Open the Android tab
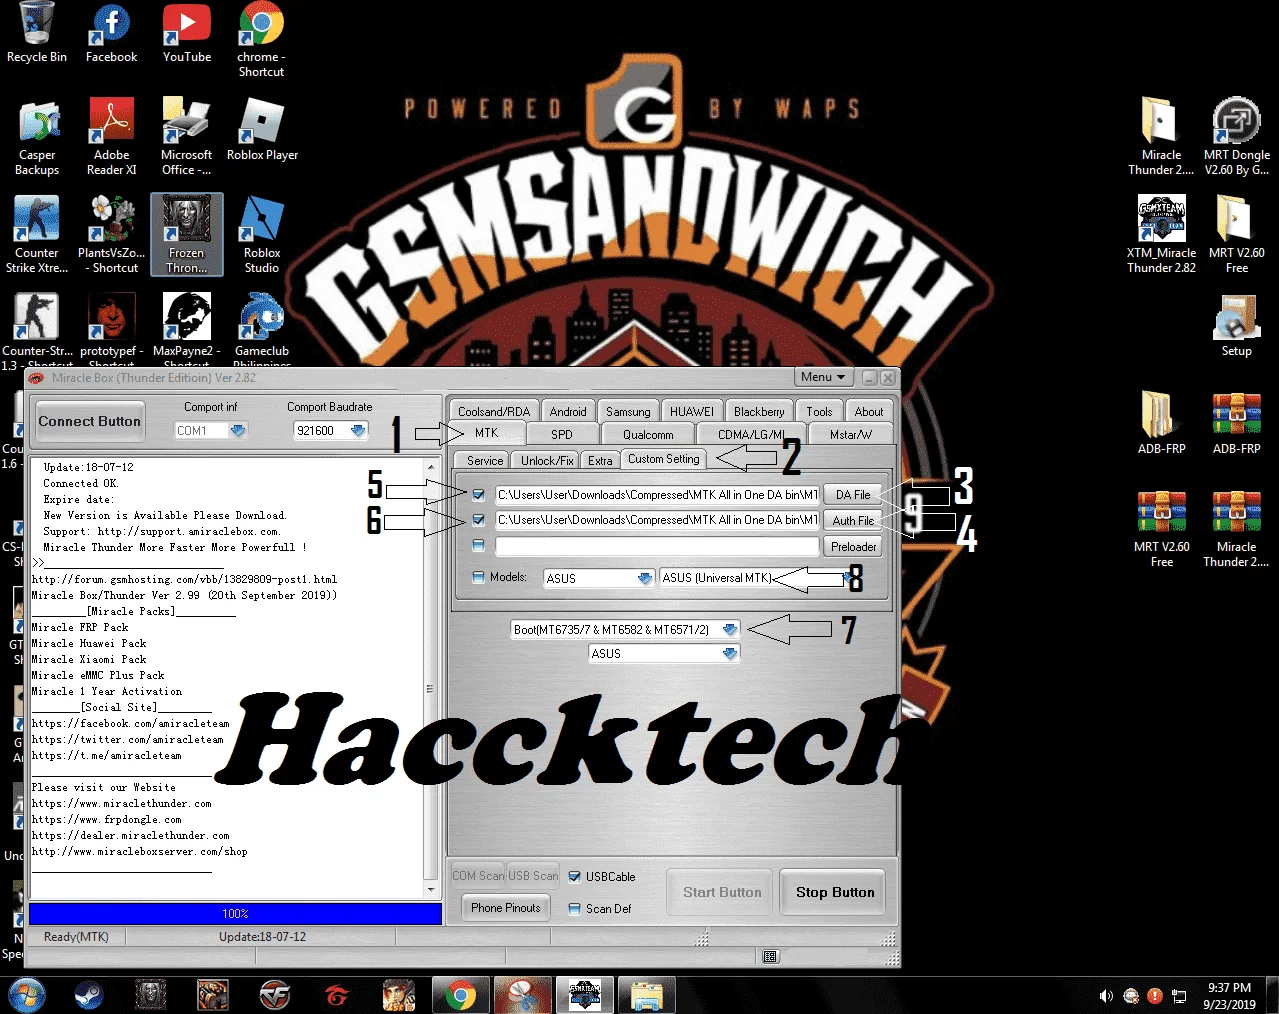This screenshot has height=1014, width=1279. [568, 411]
